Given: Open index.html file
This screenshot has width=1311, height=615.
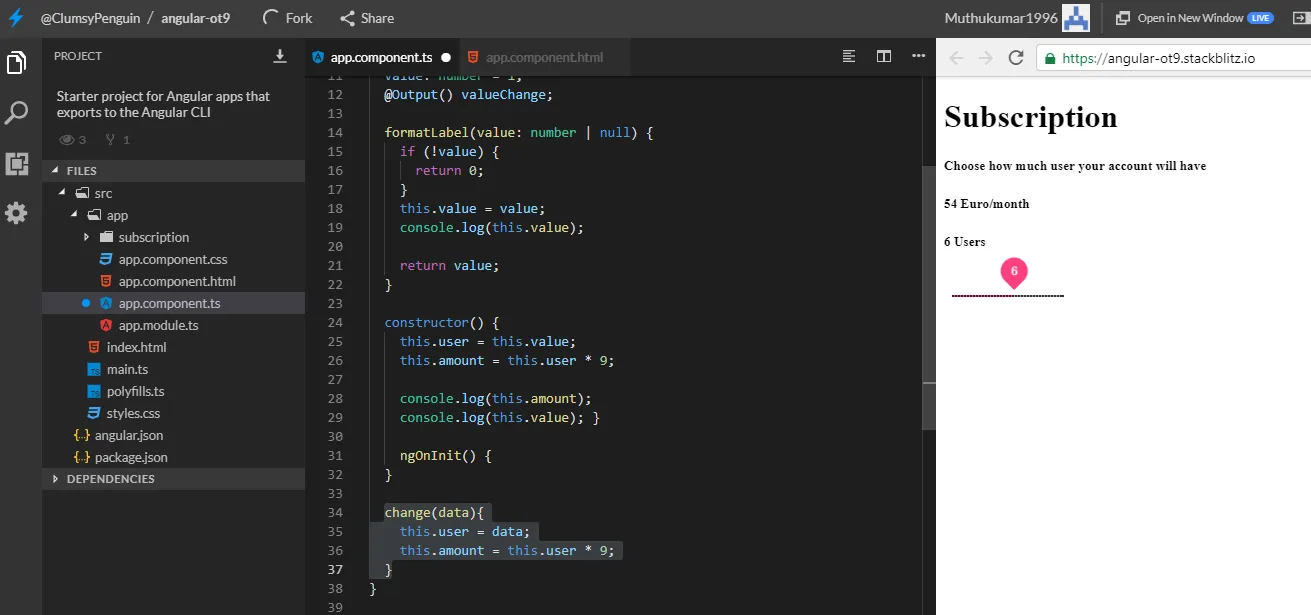Looking at the screenshot, I should [136, 347].
